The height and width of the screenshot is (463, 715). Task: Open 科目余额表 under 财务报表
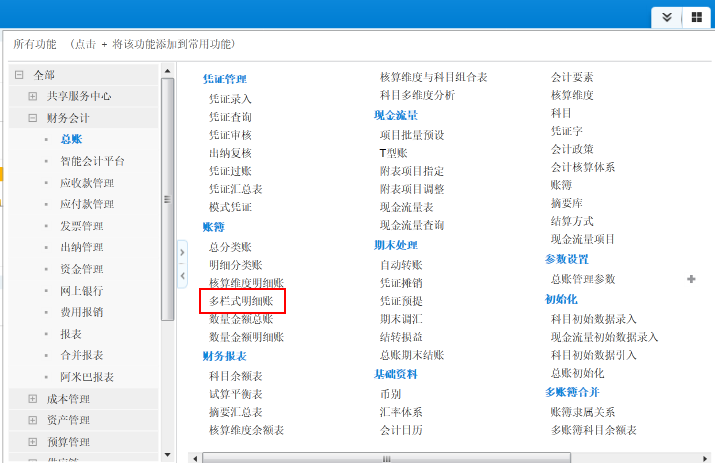pyautogui.click(x=235, y=376)
